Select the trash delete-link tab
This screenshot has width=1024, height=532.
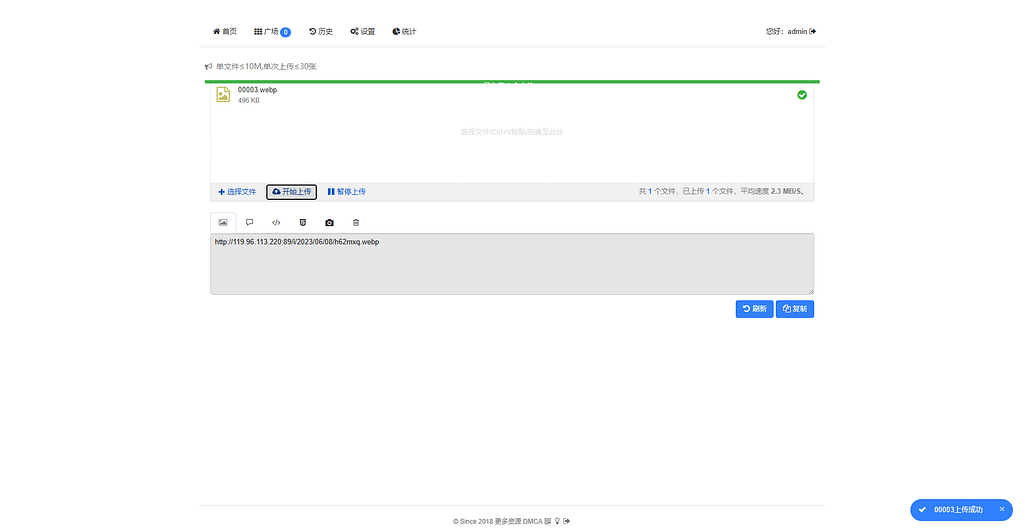356,223
